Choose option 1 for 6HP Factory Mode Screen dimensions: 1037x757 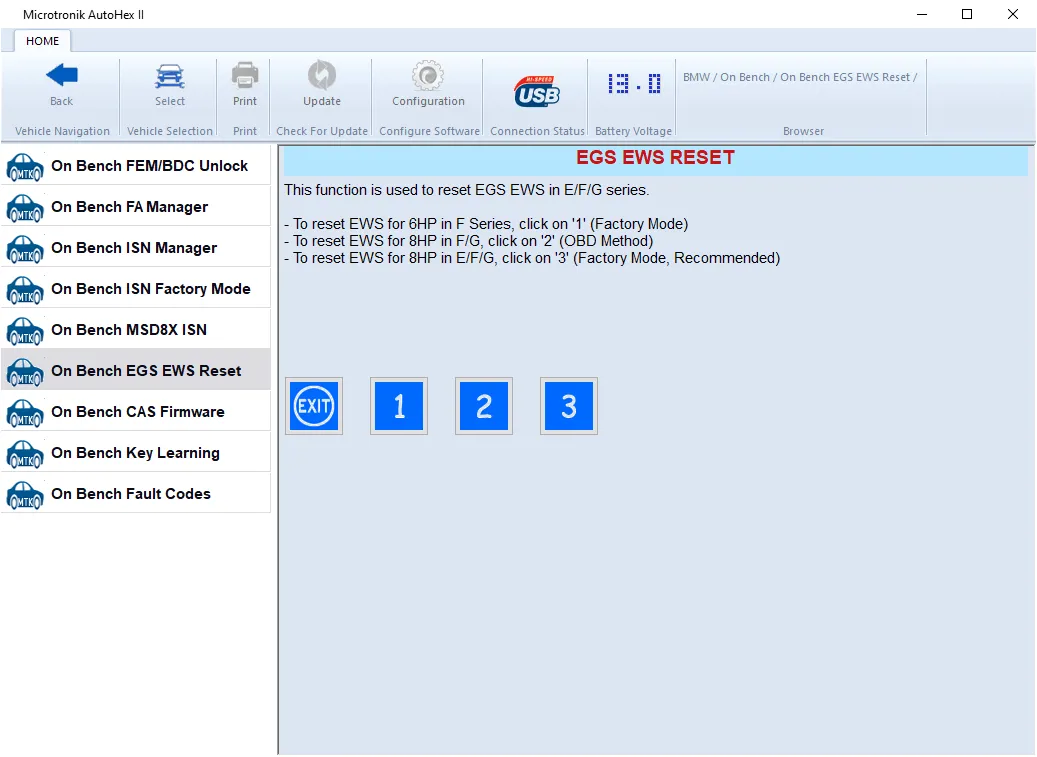[x=399, y=406]
